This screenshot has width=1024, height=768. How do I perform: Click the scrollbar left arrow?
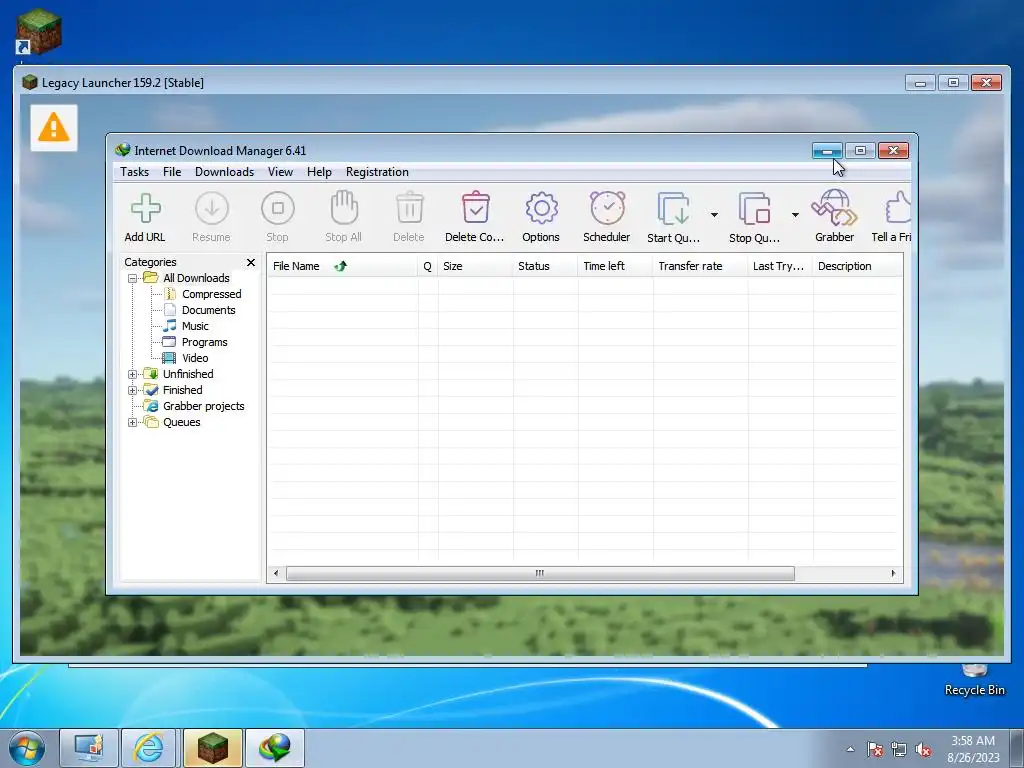pos(276,573)
